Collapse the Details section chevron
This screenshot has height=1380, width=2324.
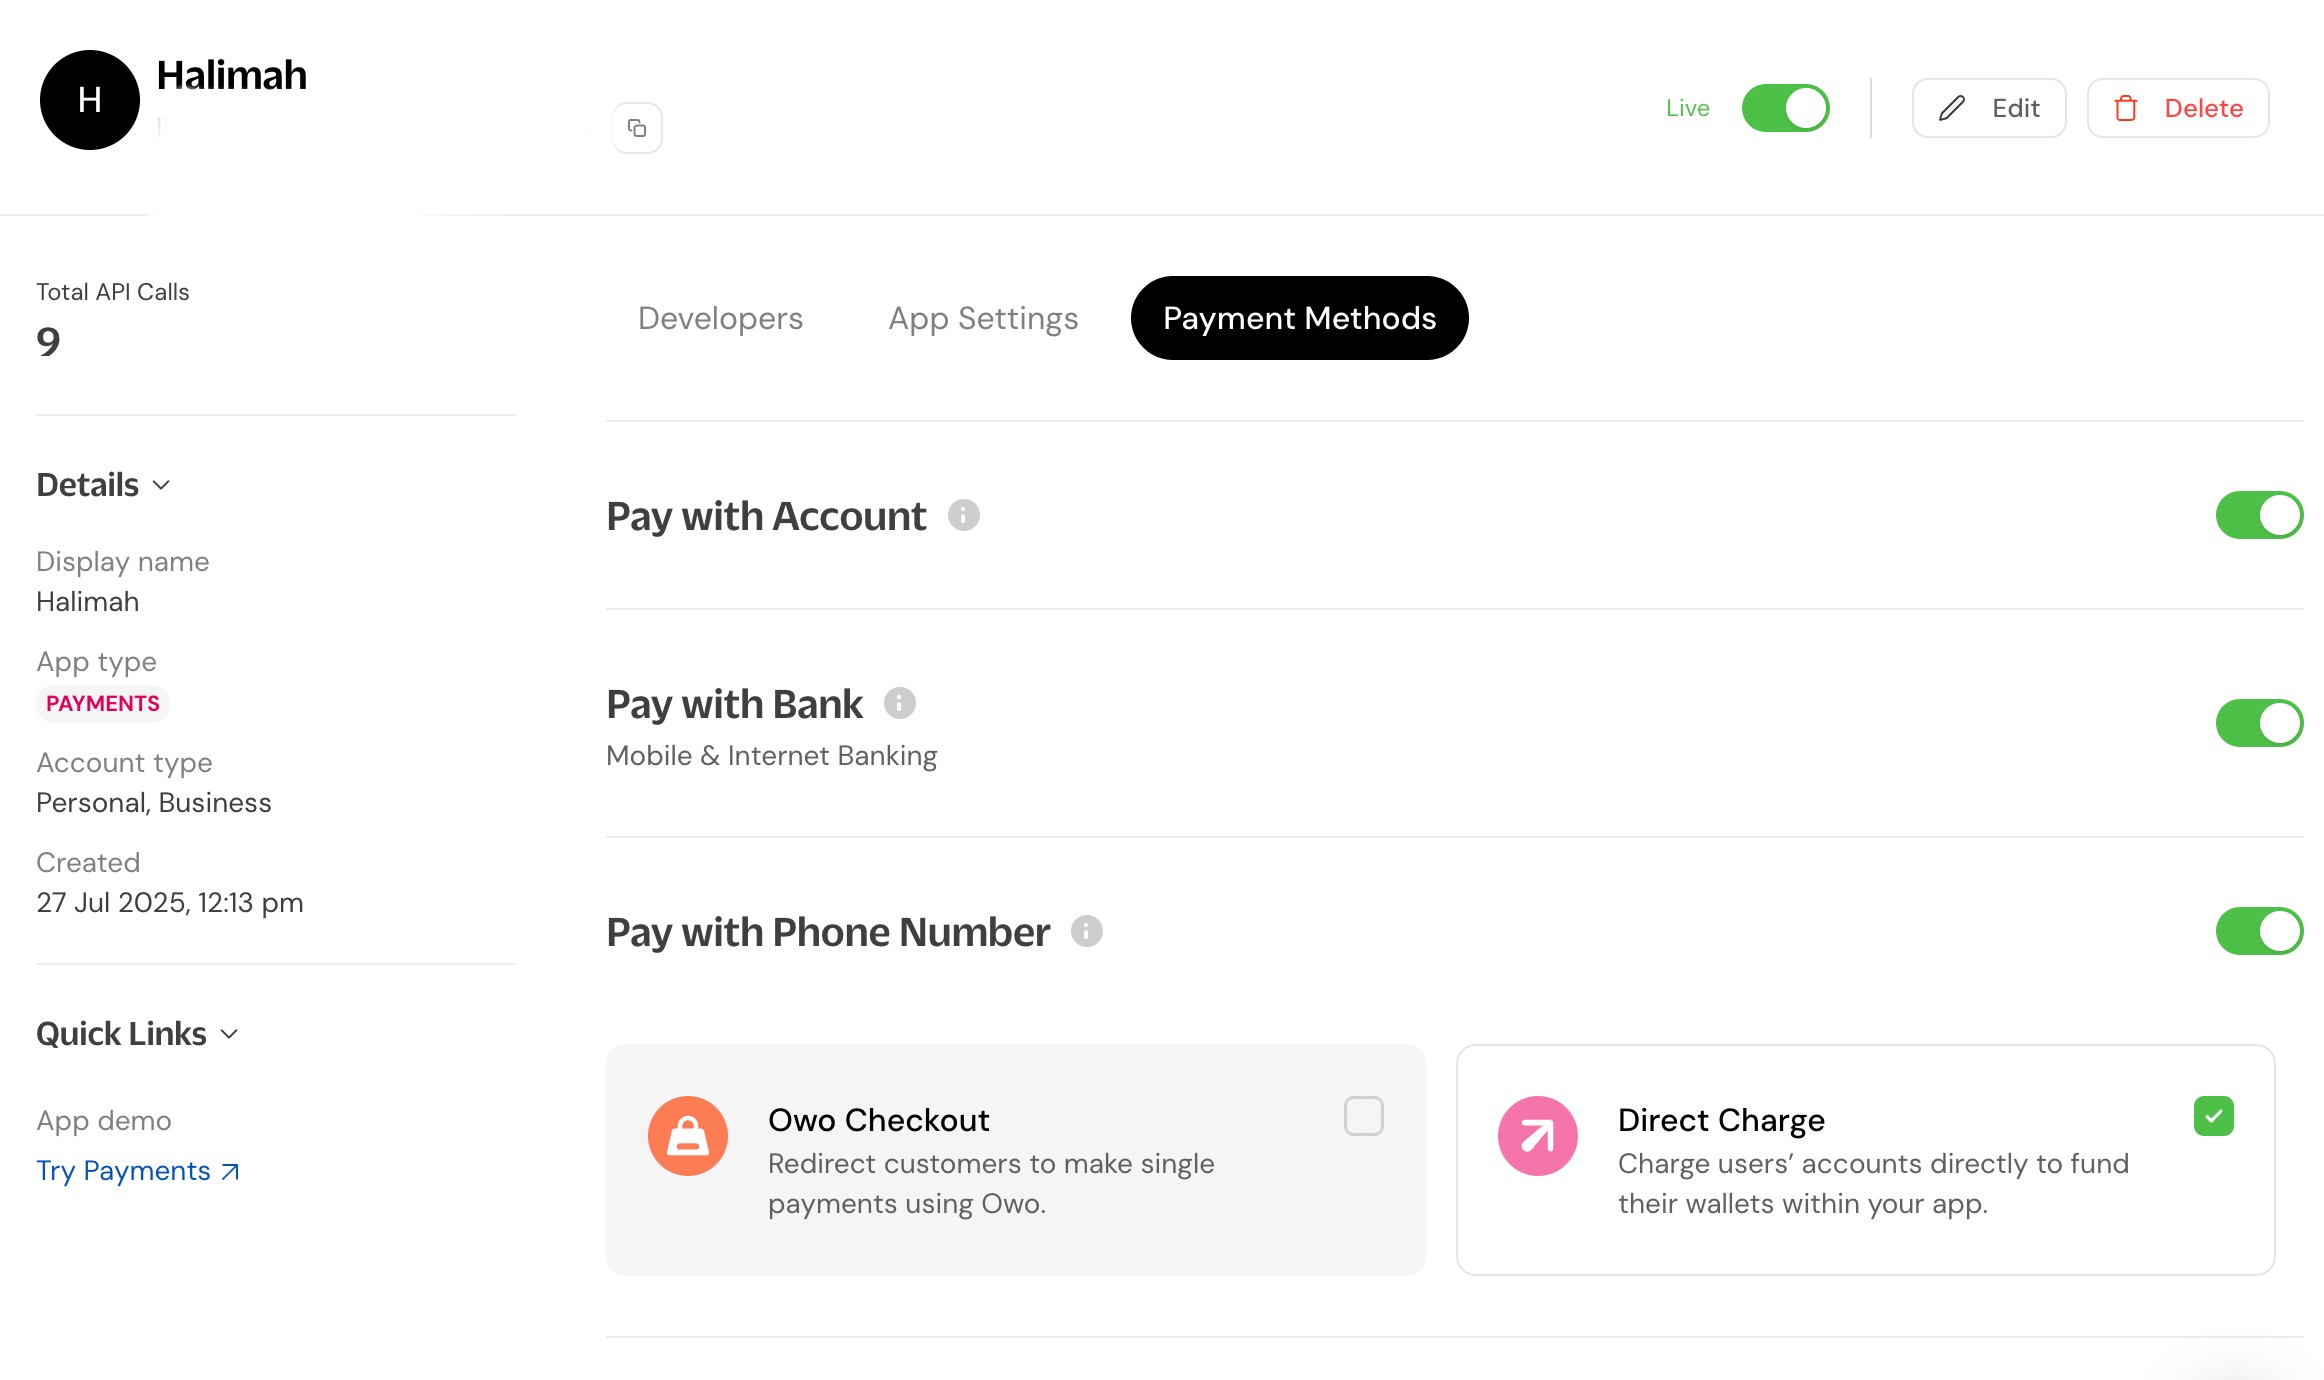(161, 485)
